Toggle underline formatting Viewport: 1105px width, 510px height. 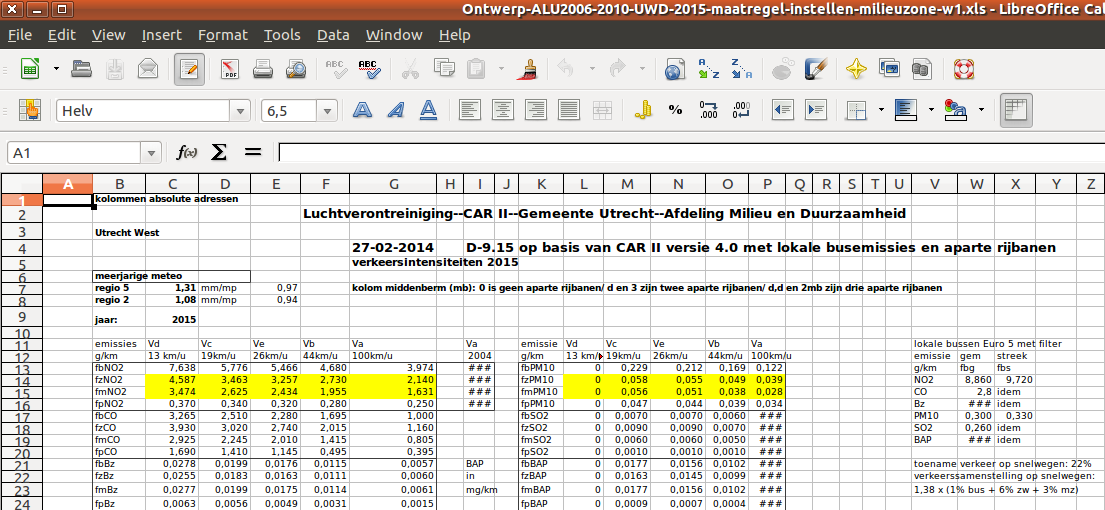(x=428, y=110)
